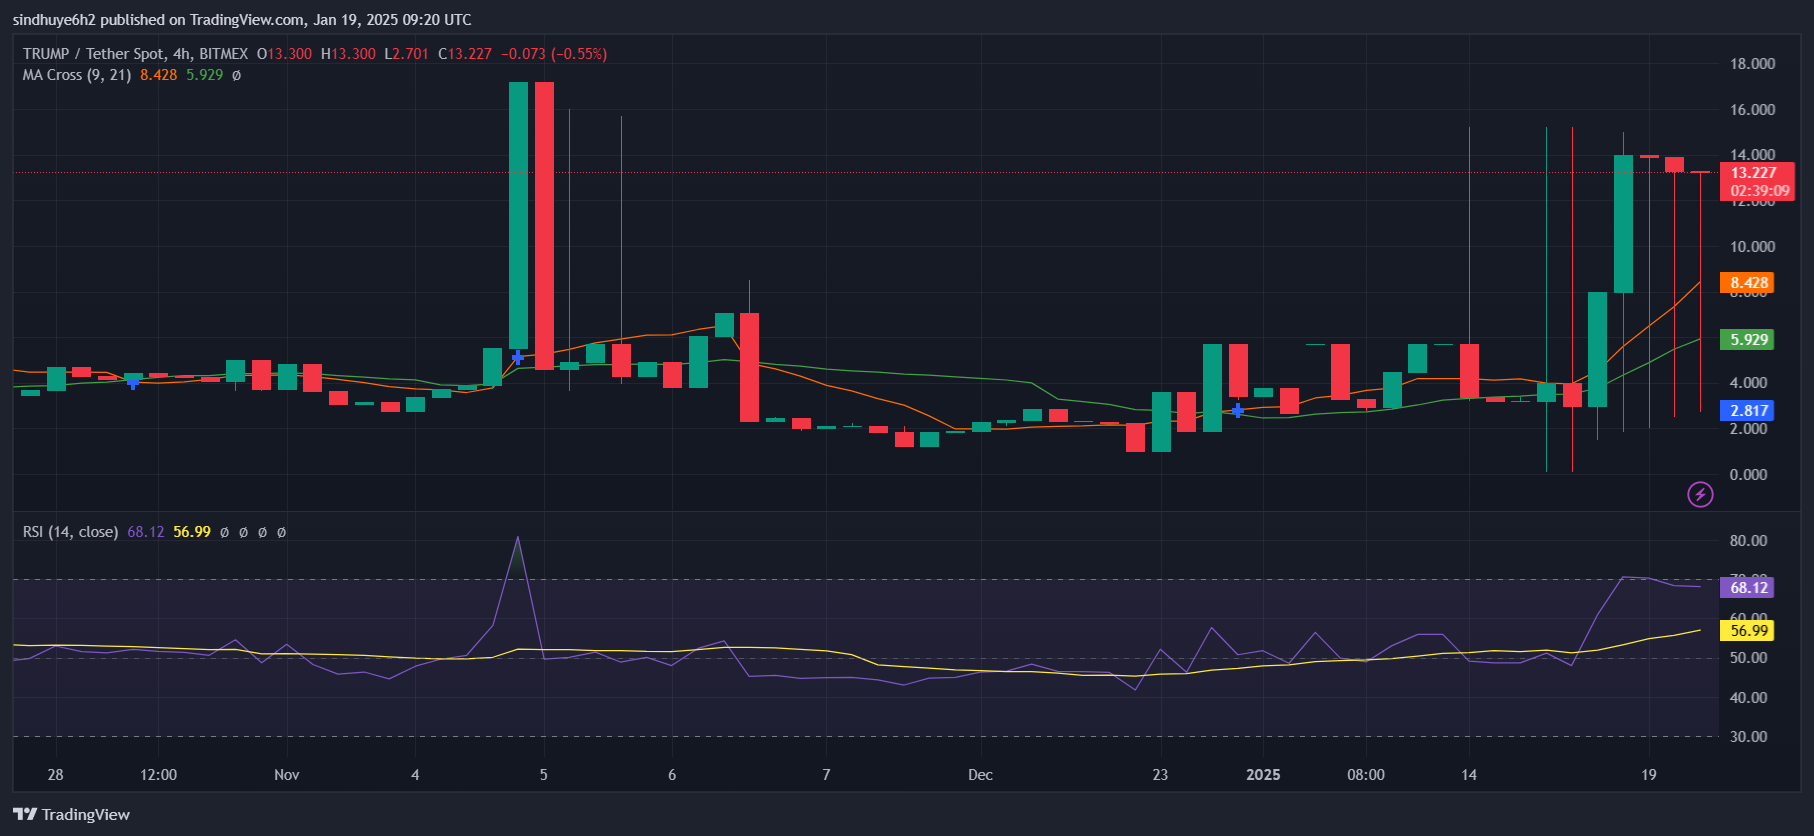
Task: Click the yellow 56.99 RSI axis label
Action: pyautogui.click(x=1747, y=630)
